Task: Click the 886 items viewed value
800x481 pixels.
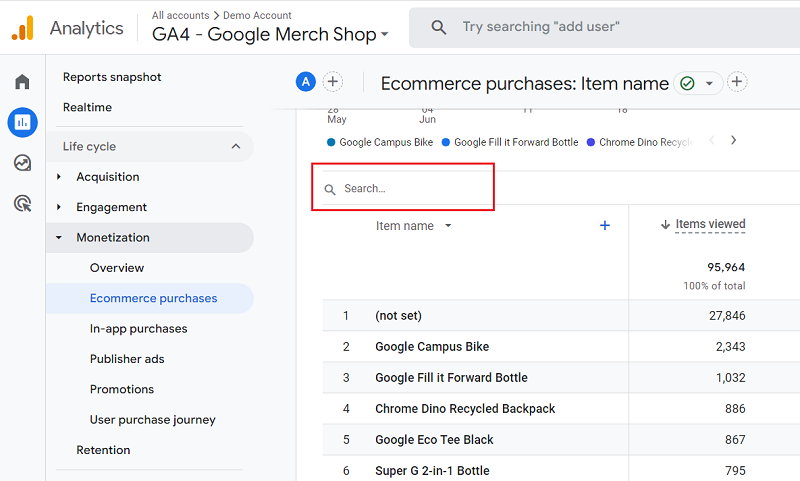Action: click(735, 409)
